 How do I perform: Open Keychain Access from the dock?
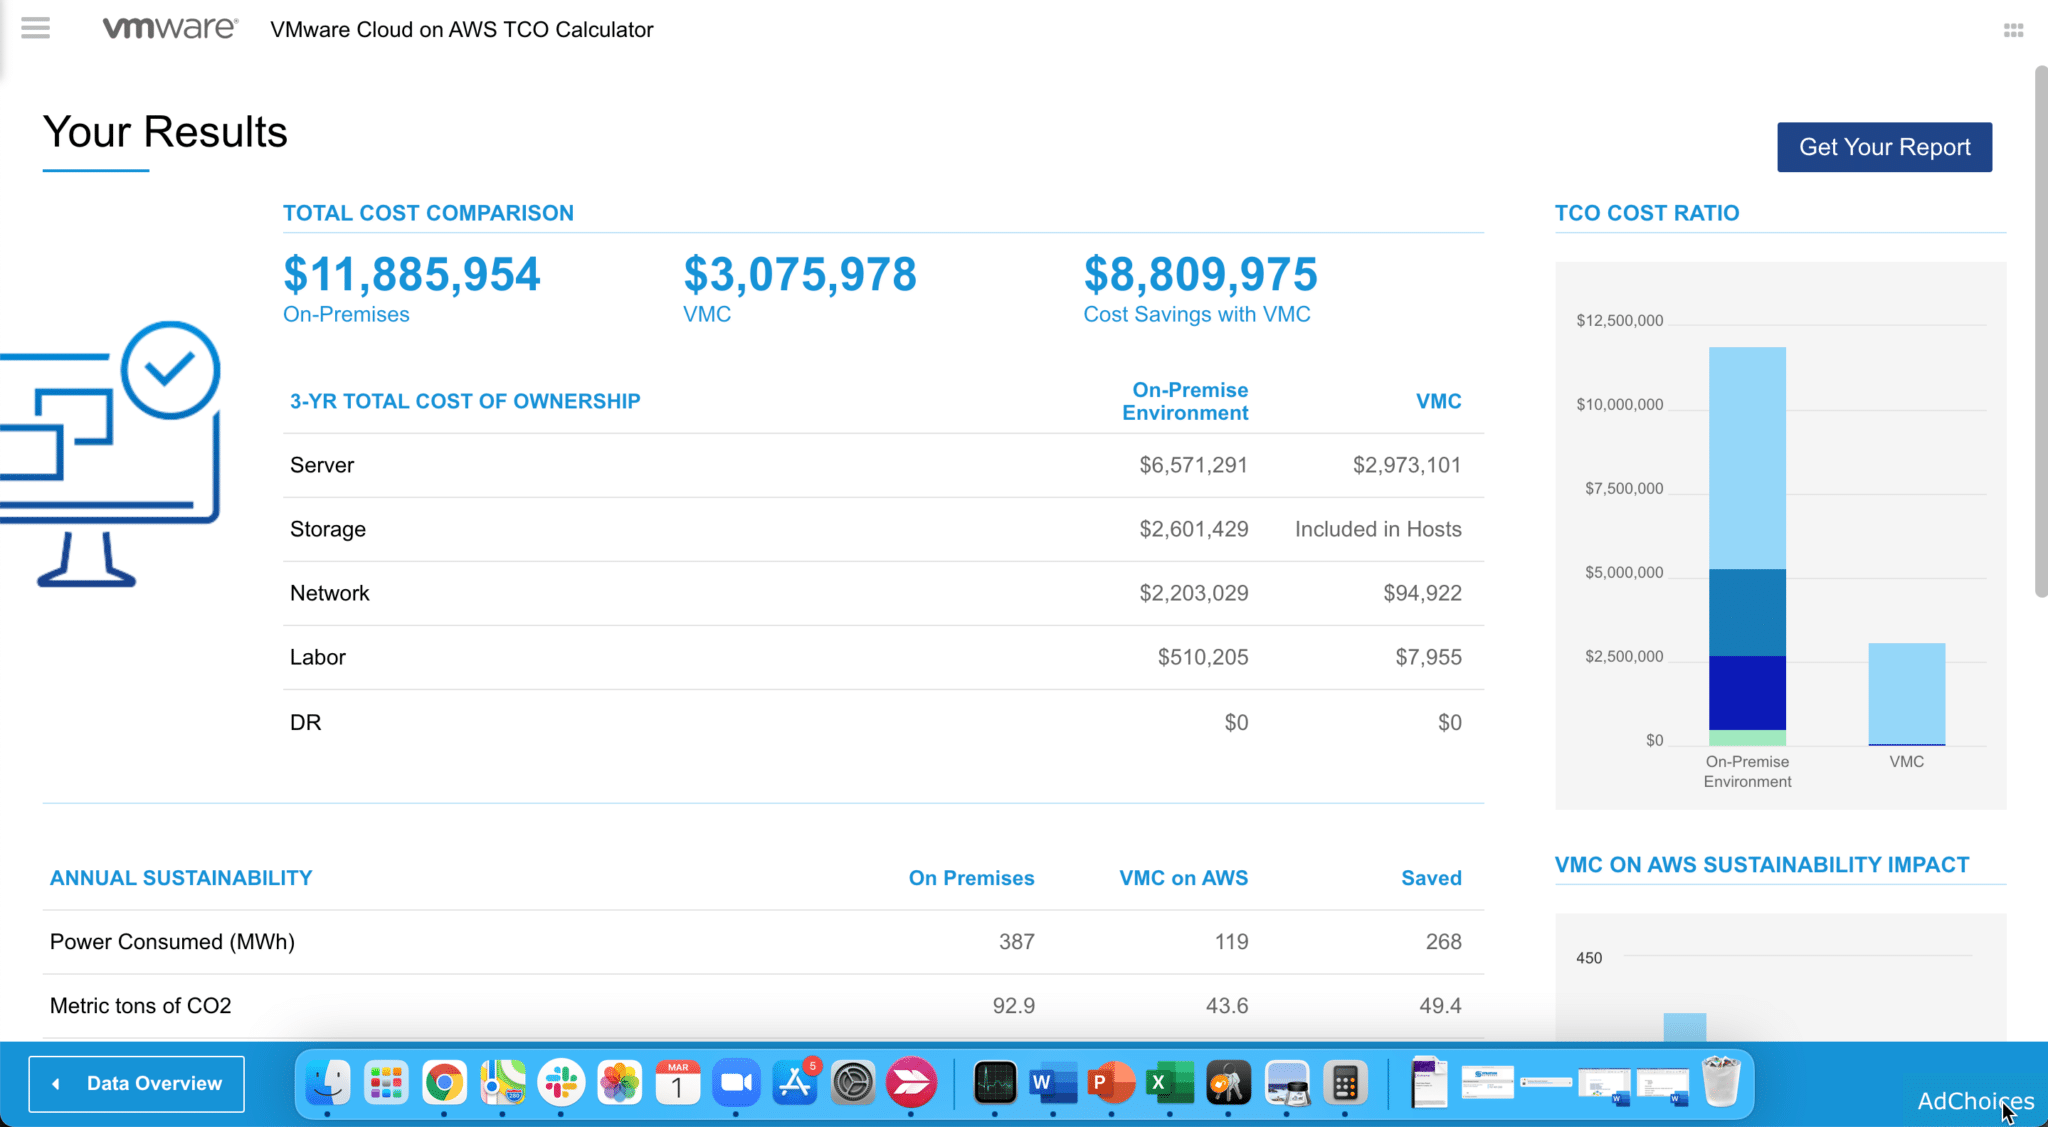tap(1228, 1082)
